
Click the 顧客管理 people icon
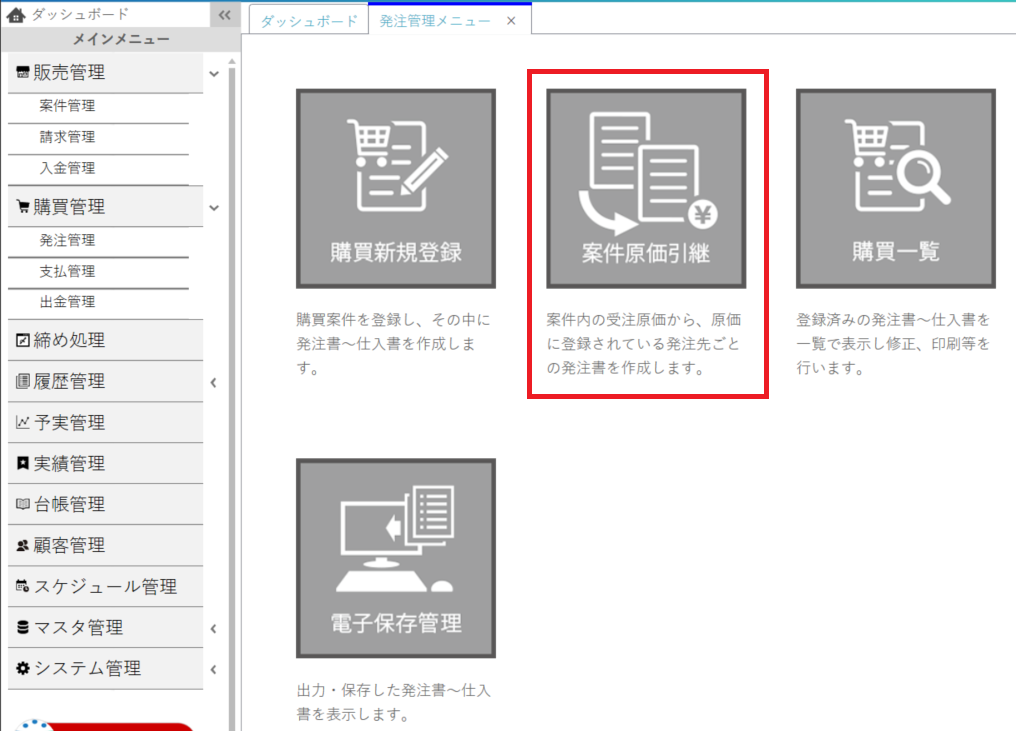tap(23, 546)
